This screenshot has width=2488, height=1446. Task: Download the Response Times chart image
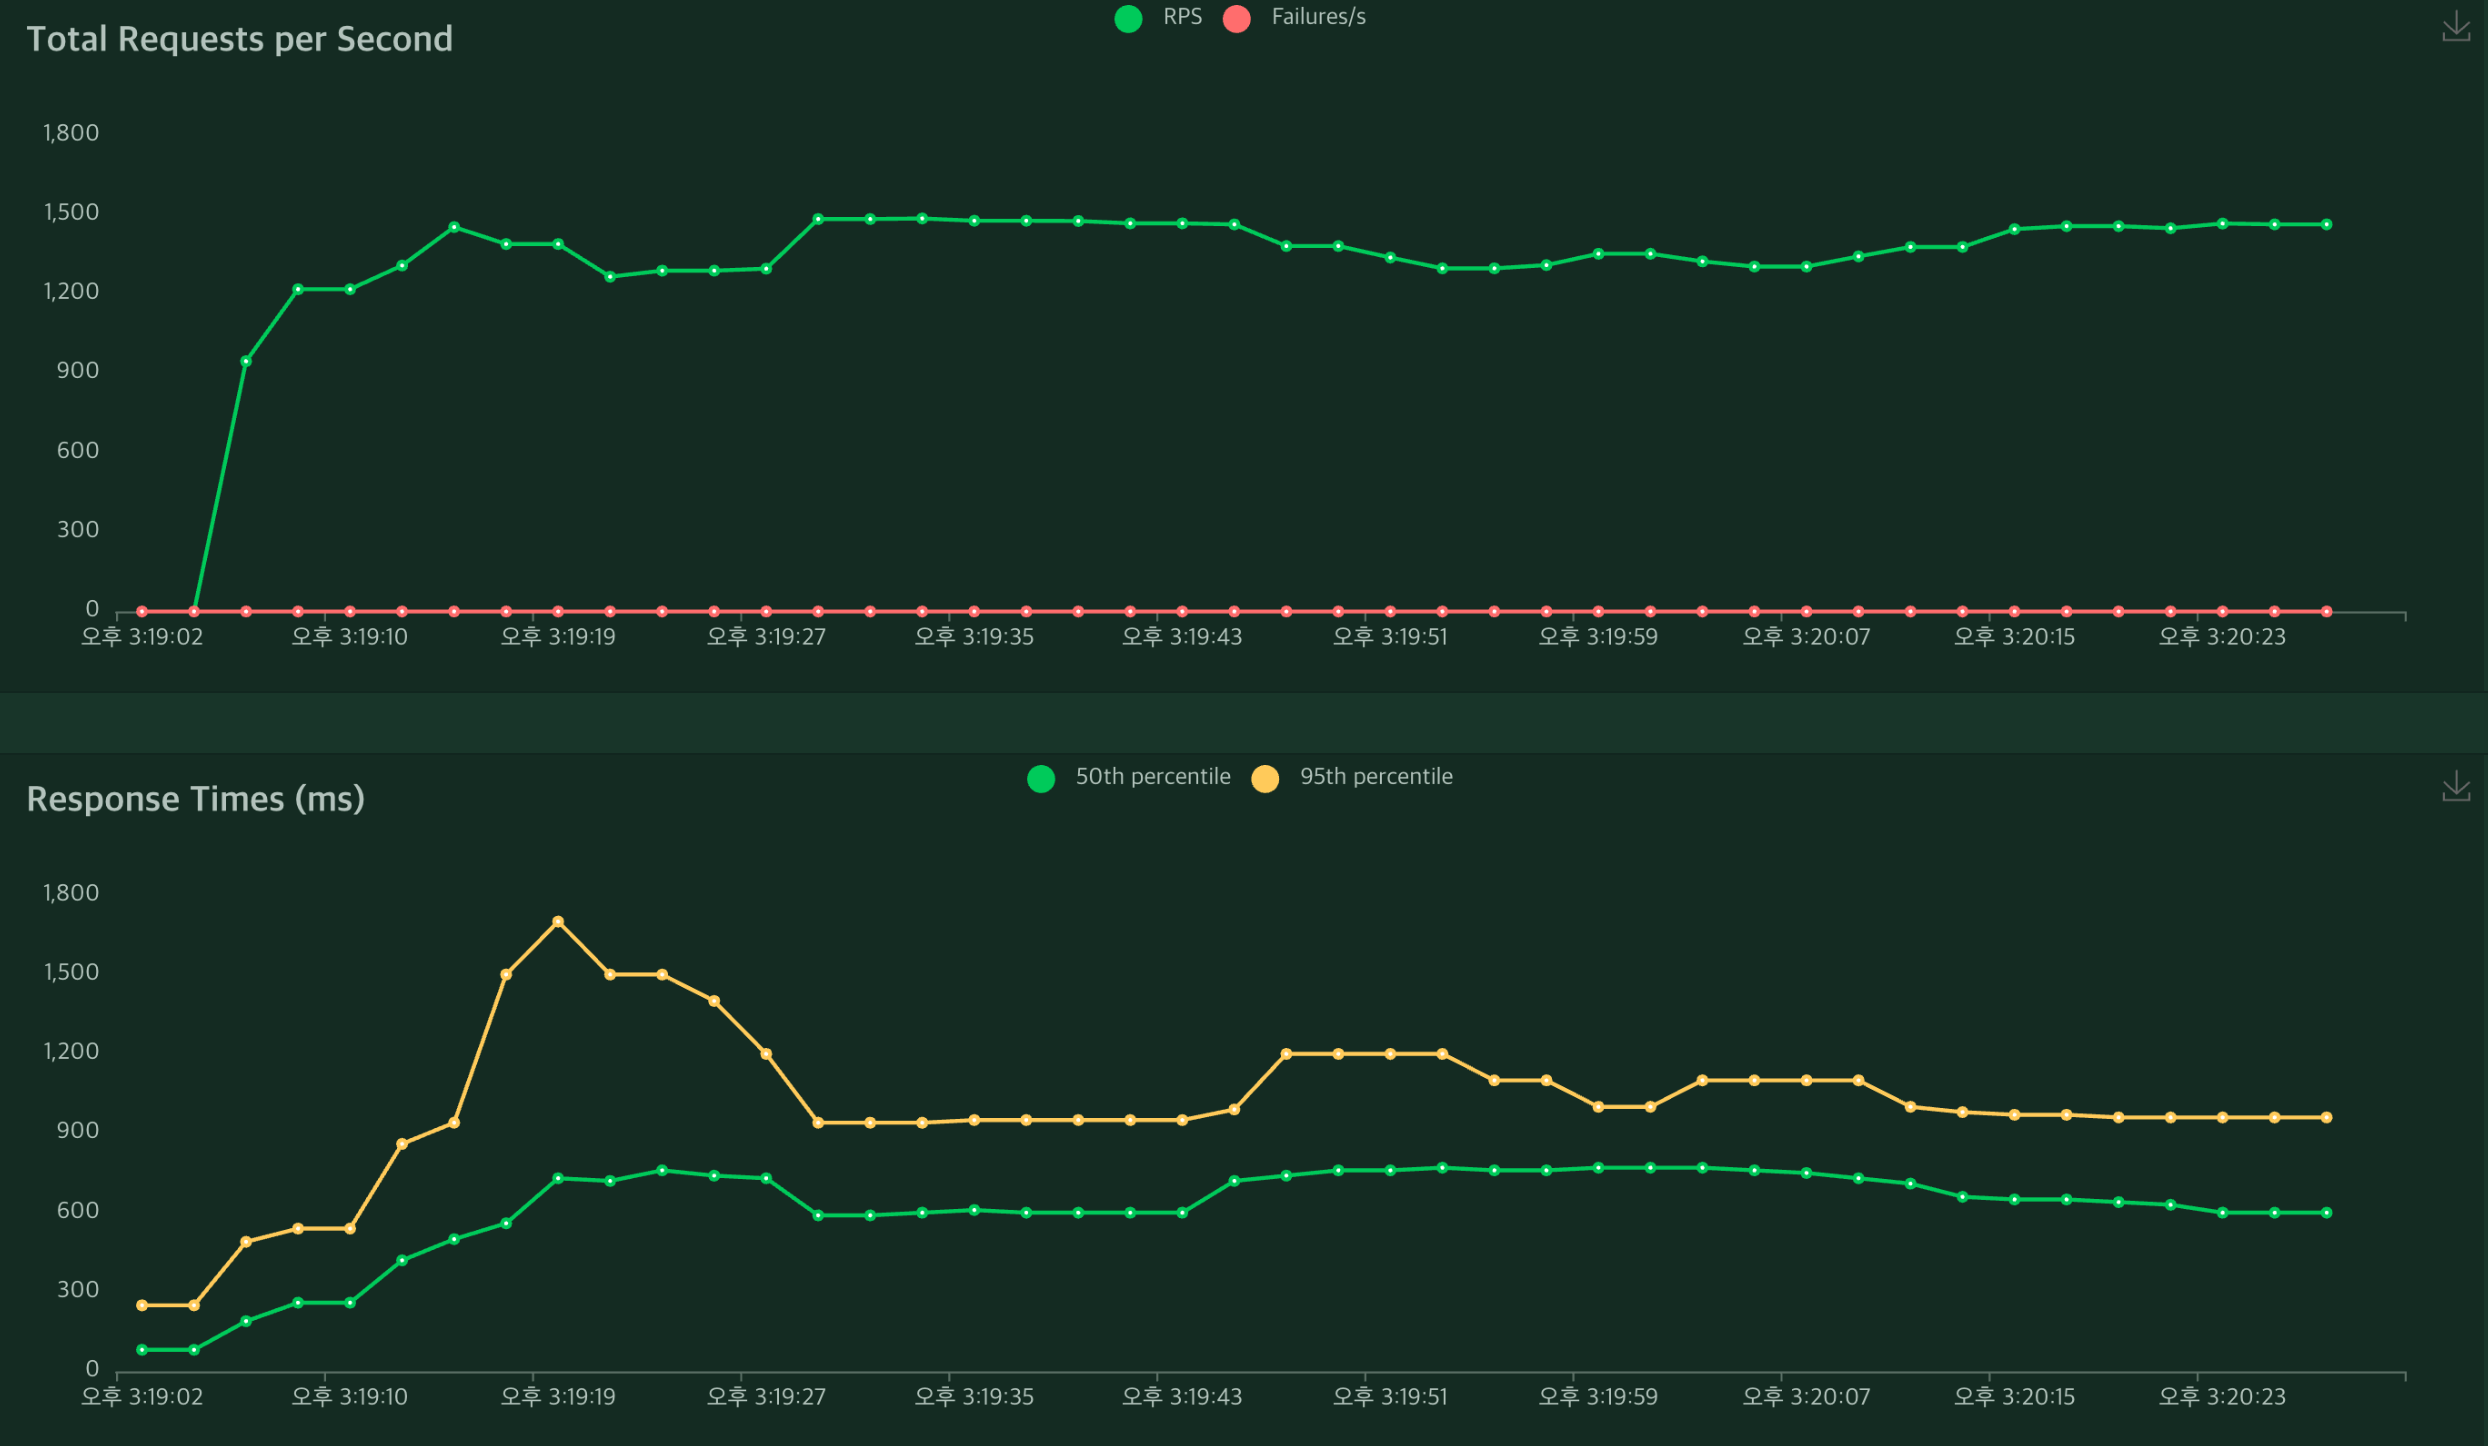click(2455, 786)
